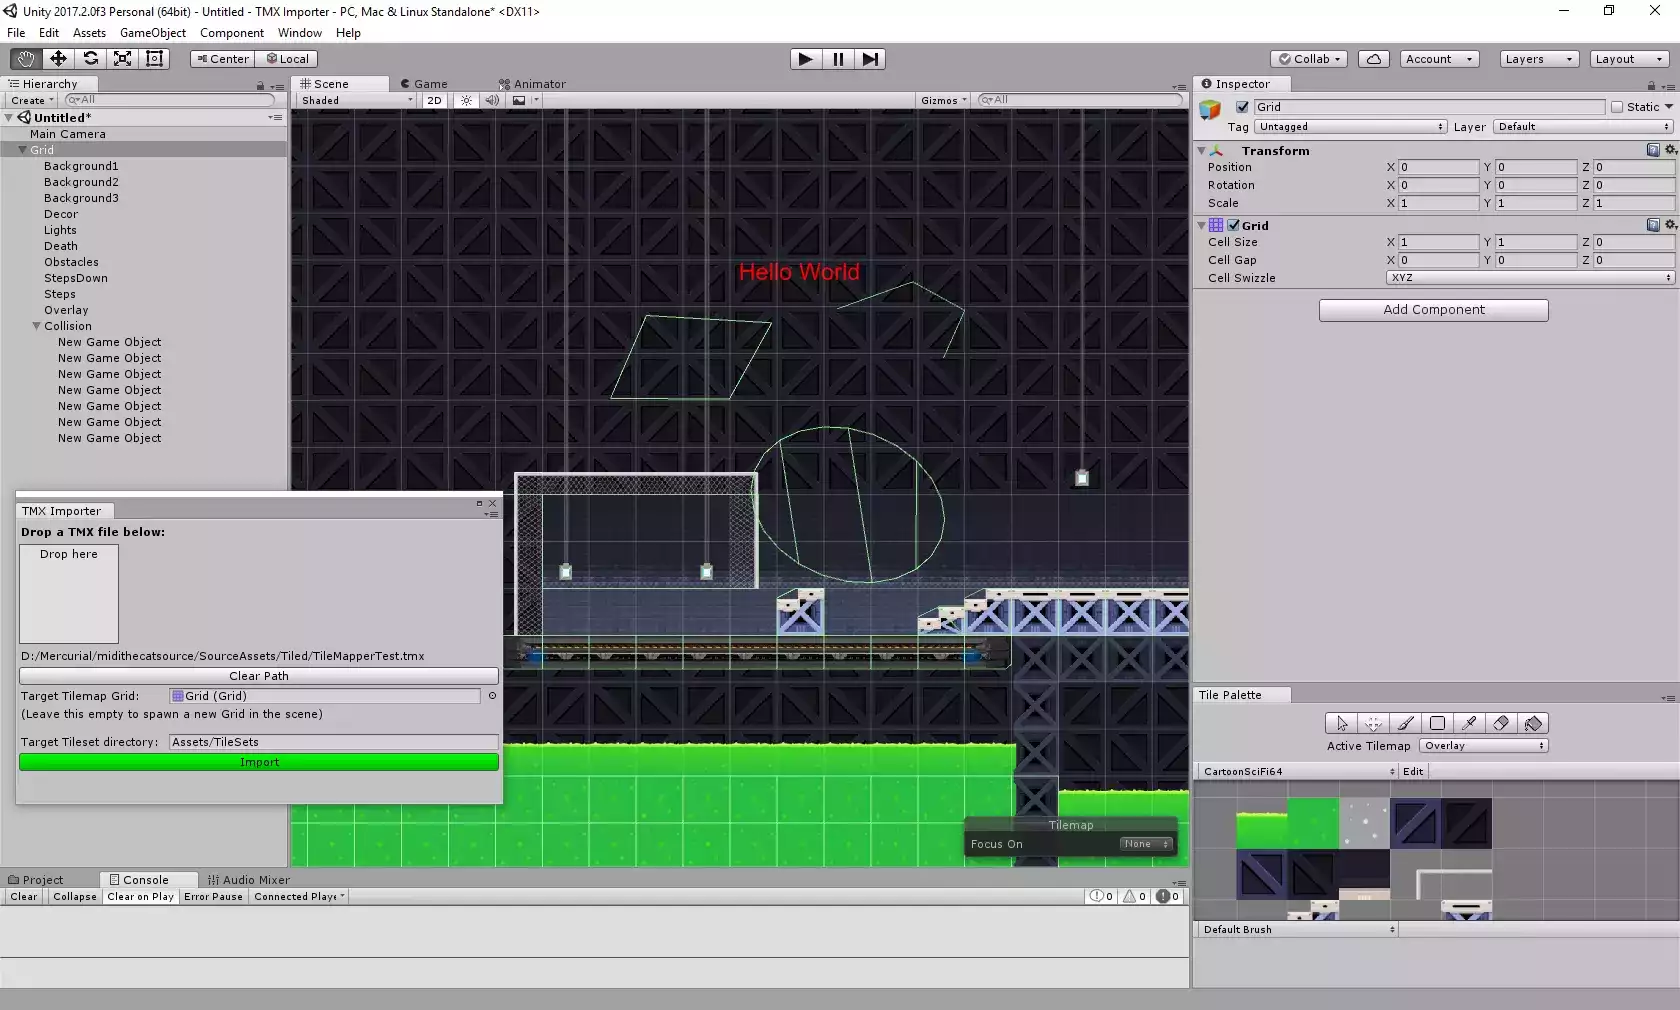Select the Rotate tool
The height and width of the screenshot is (1010, 1680).
pos(90,59)
